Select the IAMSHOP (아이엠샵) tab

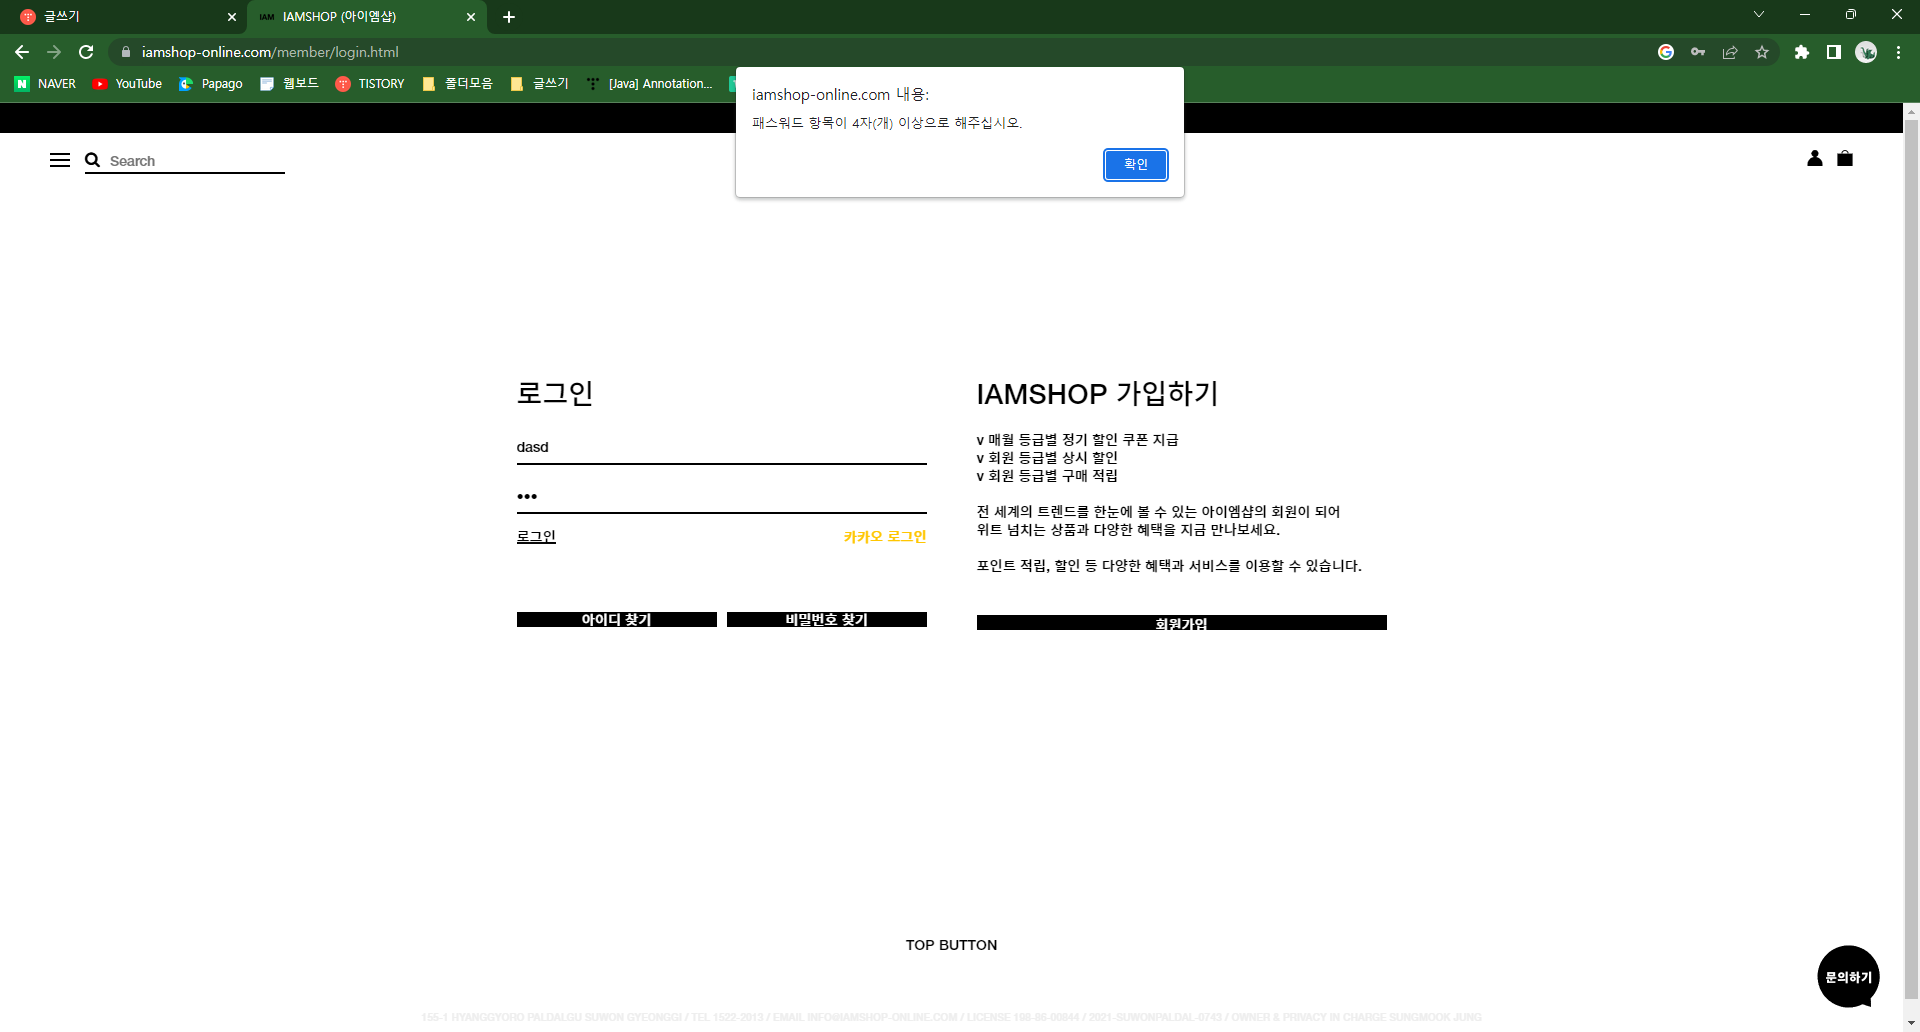[365, 17]
